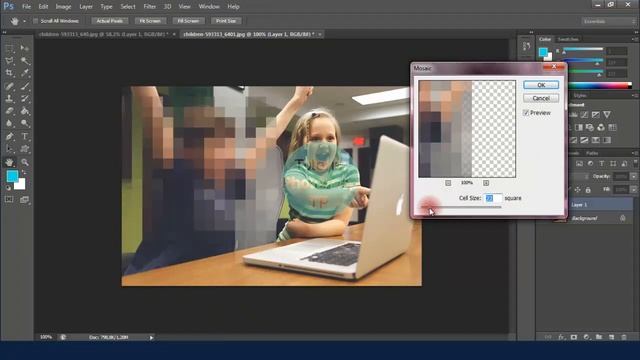The height and width of the screenshot is (360, 640).
Task: Toggle lock all button in Layers panel
Action: tap(588, 190)
